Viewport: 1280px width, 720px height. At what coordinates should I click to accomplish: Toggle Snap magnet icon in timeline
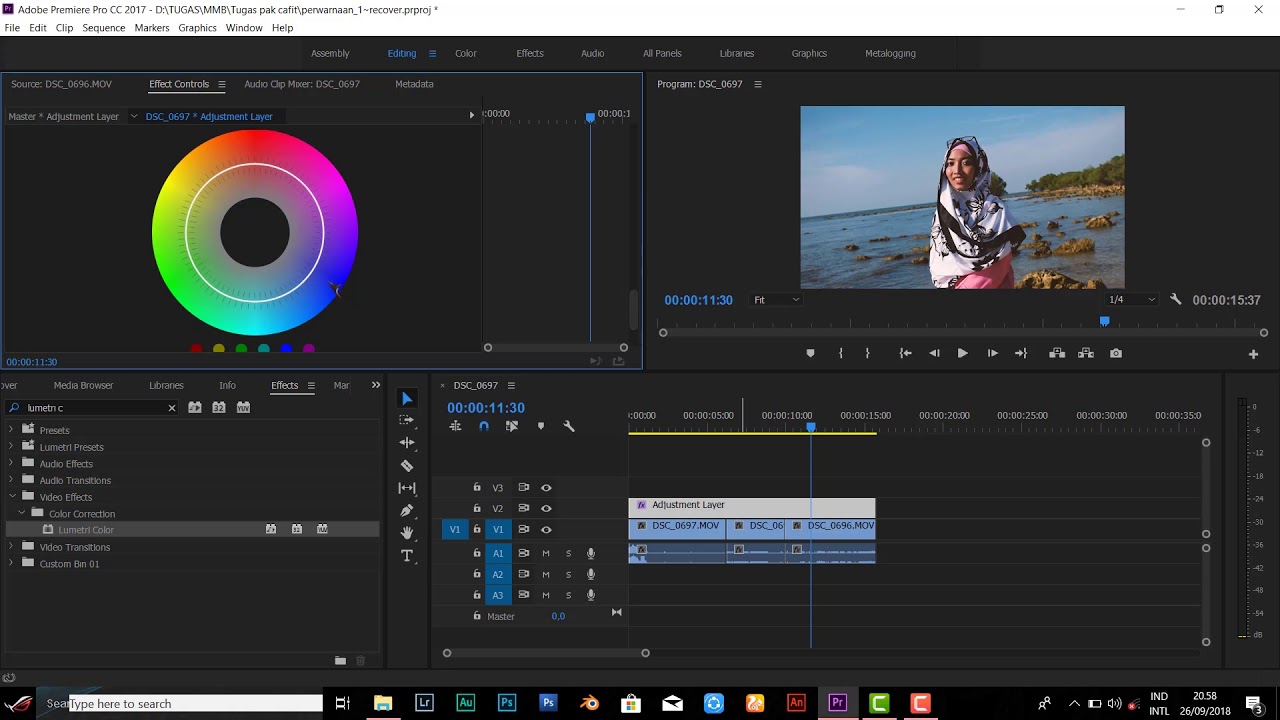point(484,426)
